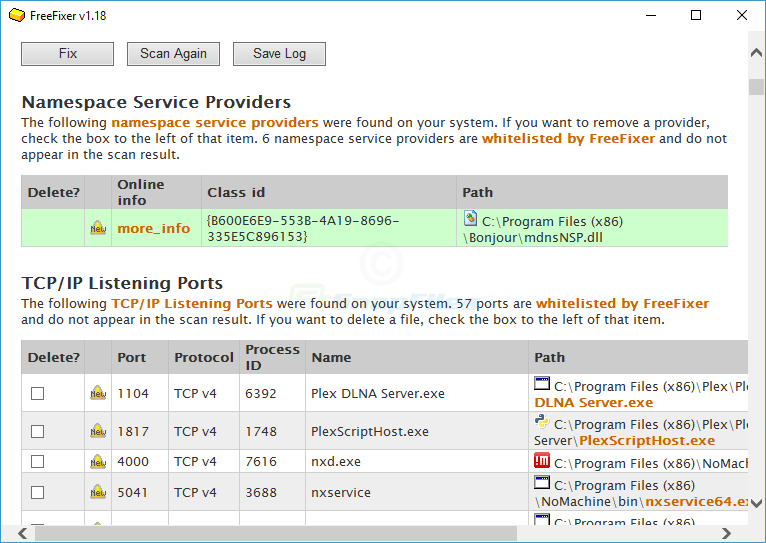Click the Namespace Service Providers heading
This screenshot has width=766, height=543.
coord(156,102)
